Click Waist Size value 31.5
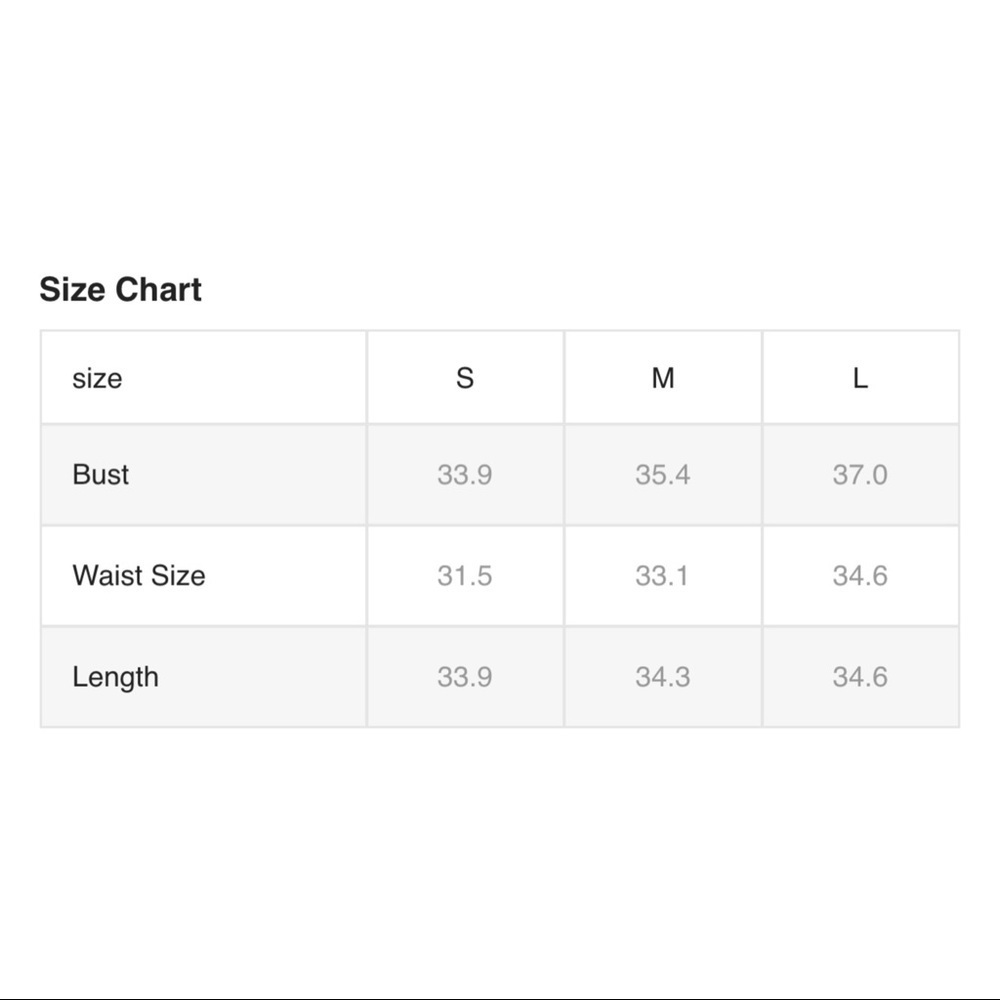 coord(464,576)
